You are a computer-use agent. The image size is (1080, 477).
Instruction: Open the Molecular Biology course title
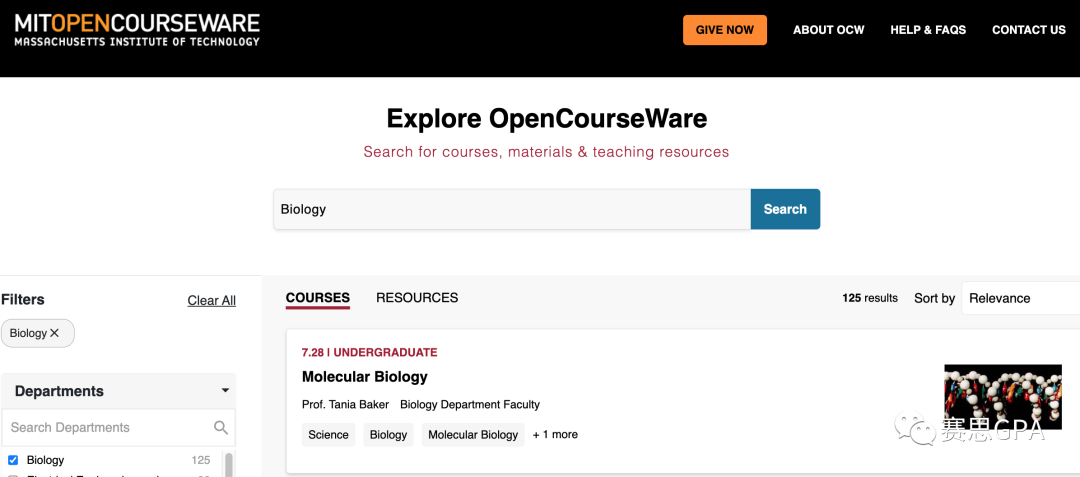pyautogui.click(x=364, y=377)
